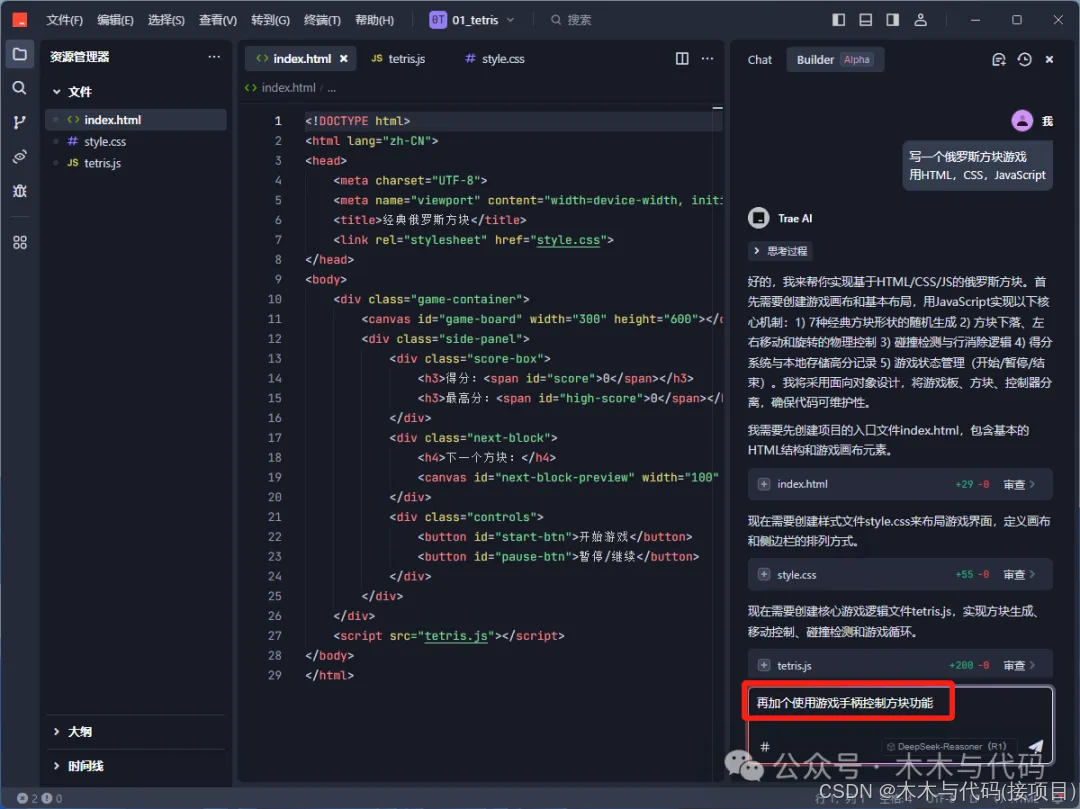Open editor more actions ellipsis
This screenshot has width=1080, height=809.
(x=707, y=59)
